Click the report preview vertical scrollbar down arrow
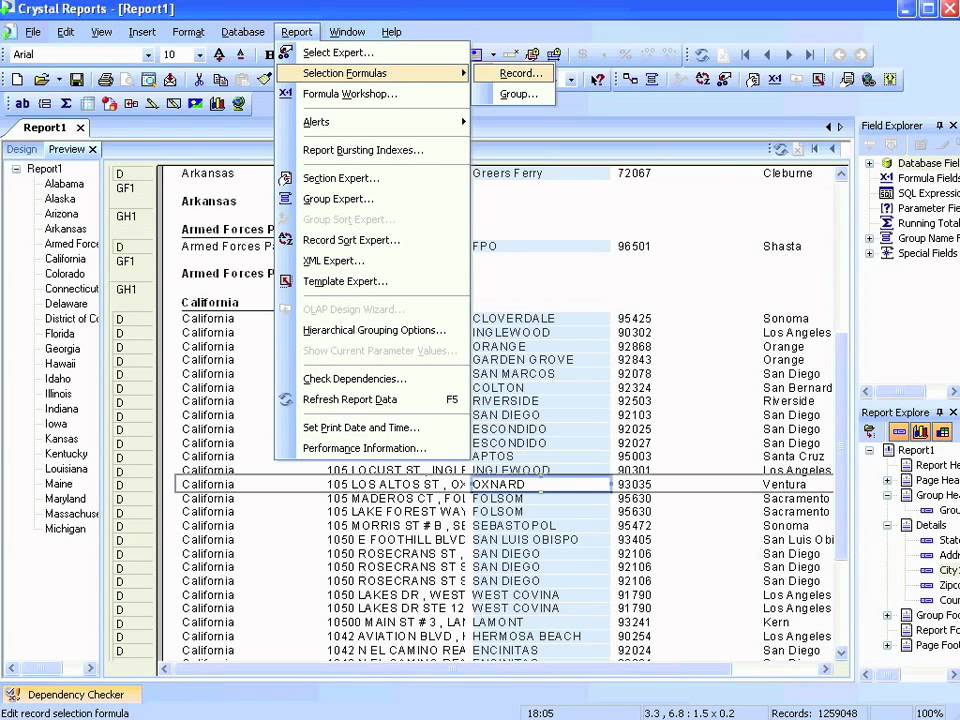 coord(841,653)
